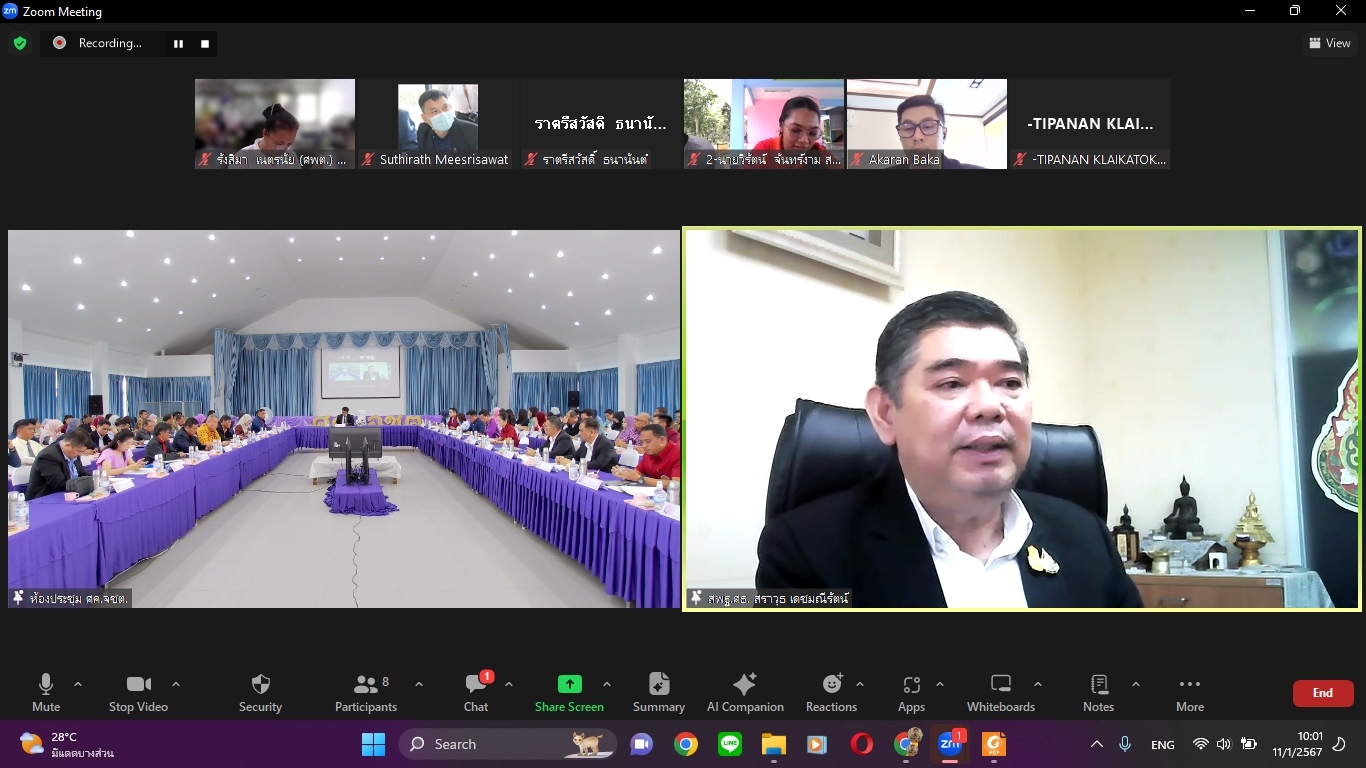1366x768 pixels.
Task: Open the Participants panel
Action: click(366, 692)
